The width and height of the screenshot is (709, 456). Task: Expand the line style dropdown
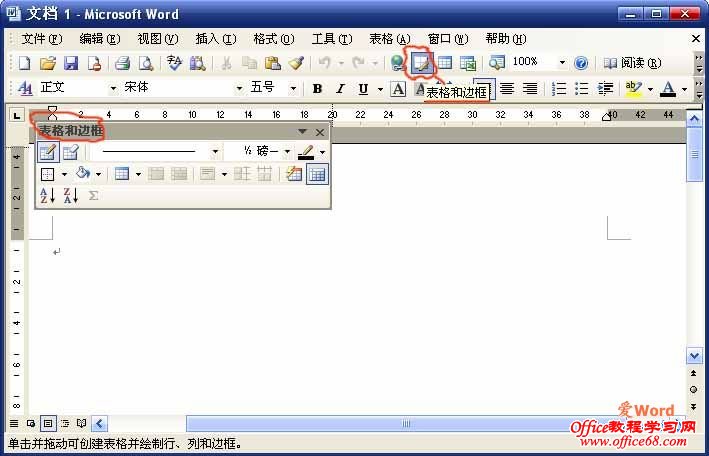pyautogui.click(x=215, y=152)
